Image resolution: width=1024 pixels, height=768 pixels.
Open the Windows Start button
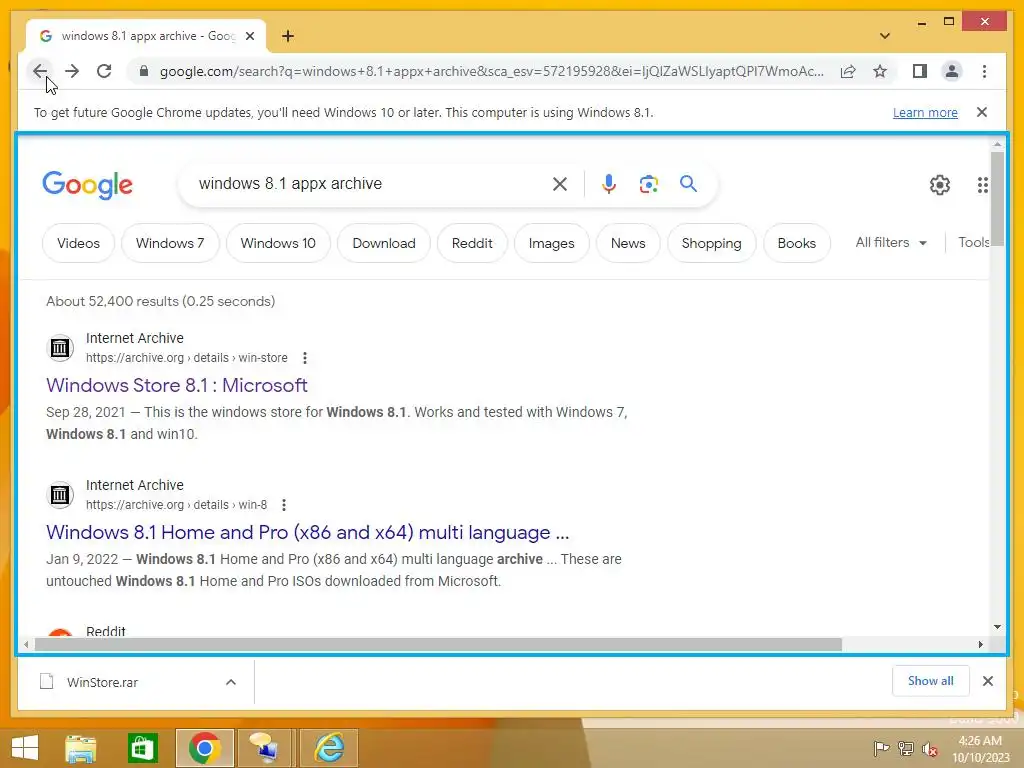(25, 748)
